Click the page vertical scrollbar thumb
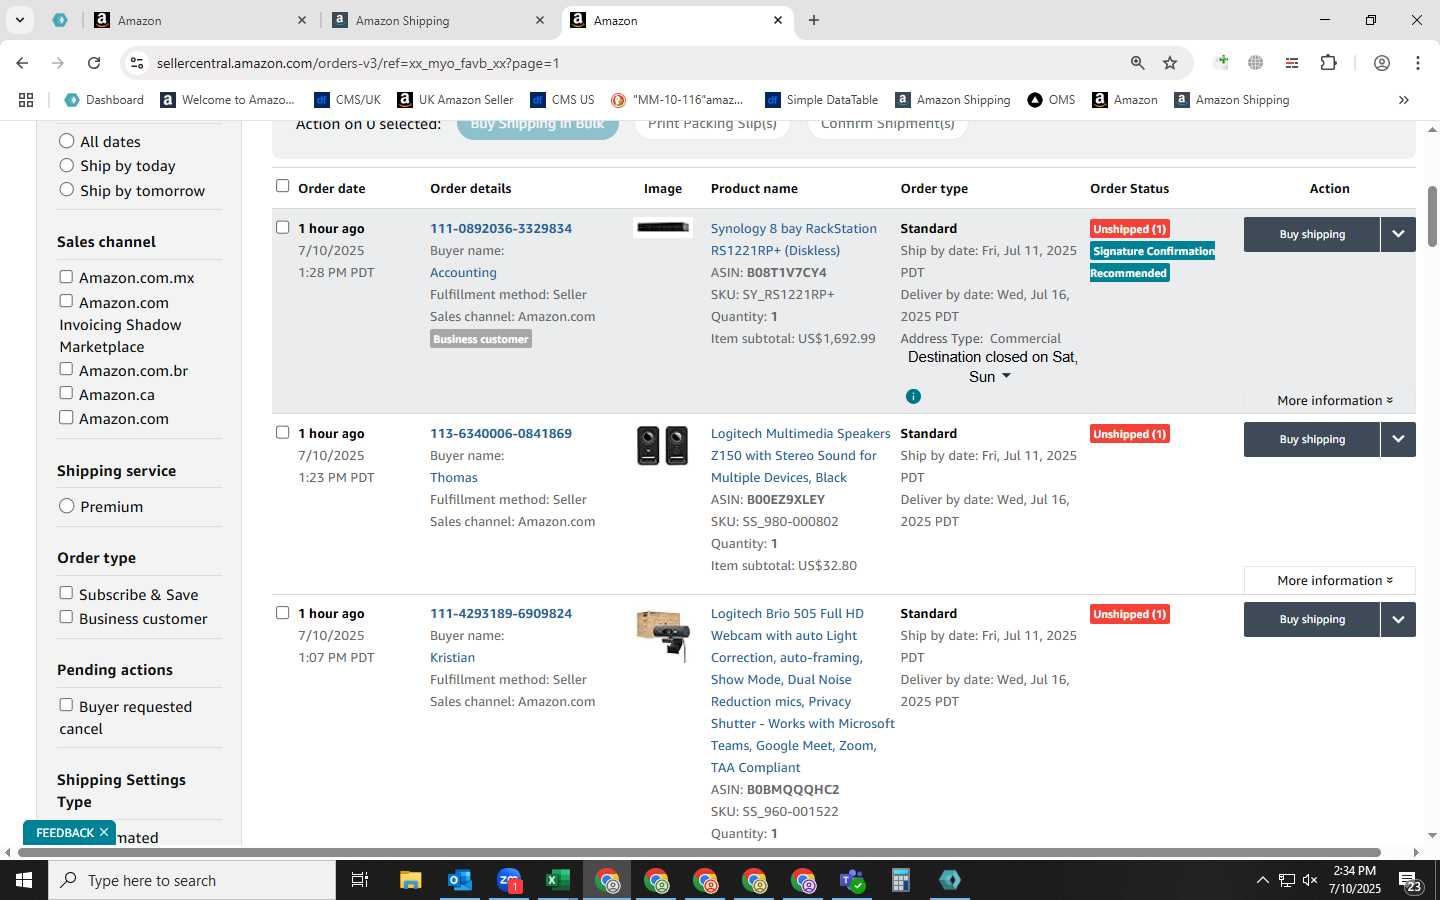1440x900 pixels. pos(1431,216)
